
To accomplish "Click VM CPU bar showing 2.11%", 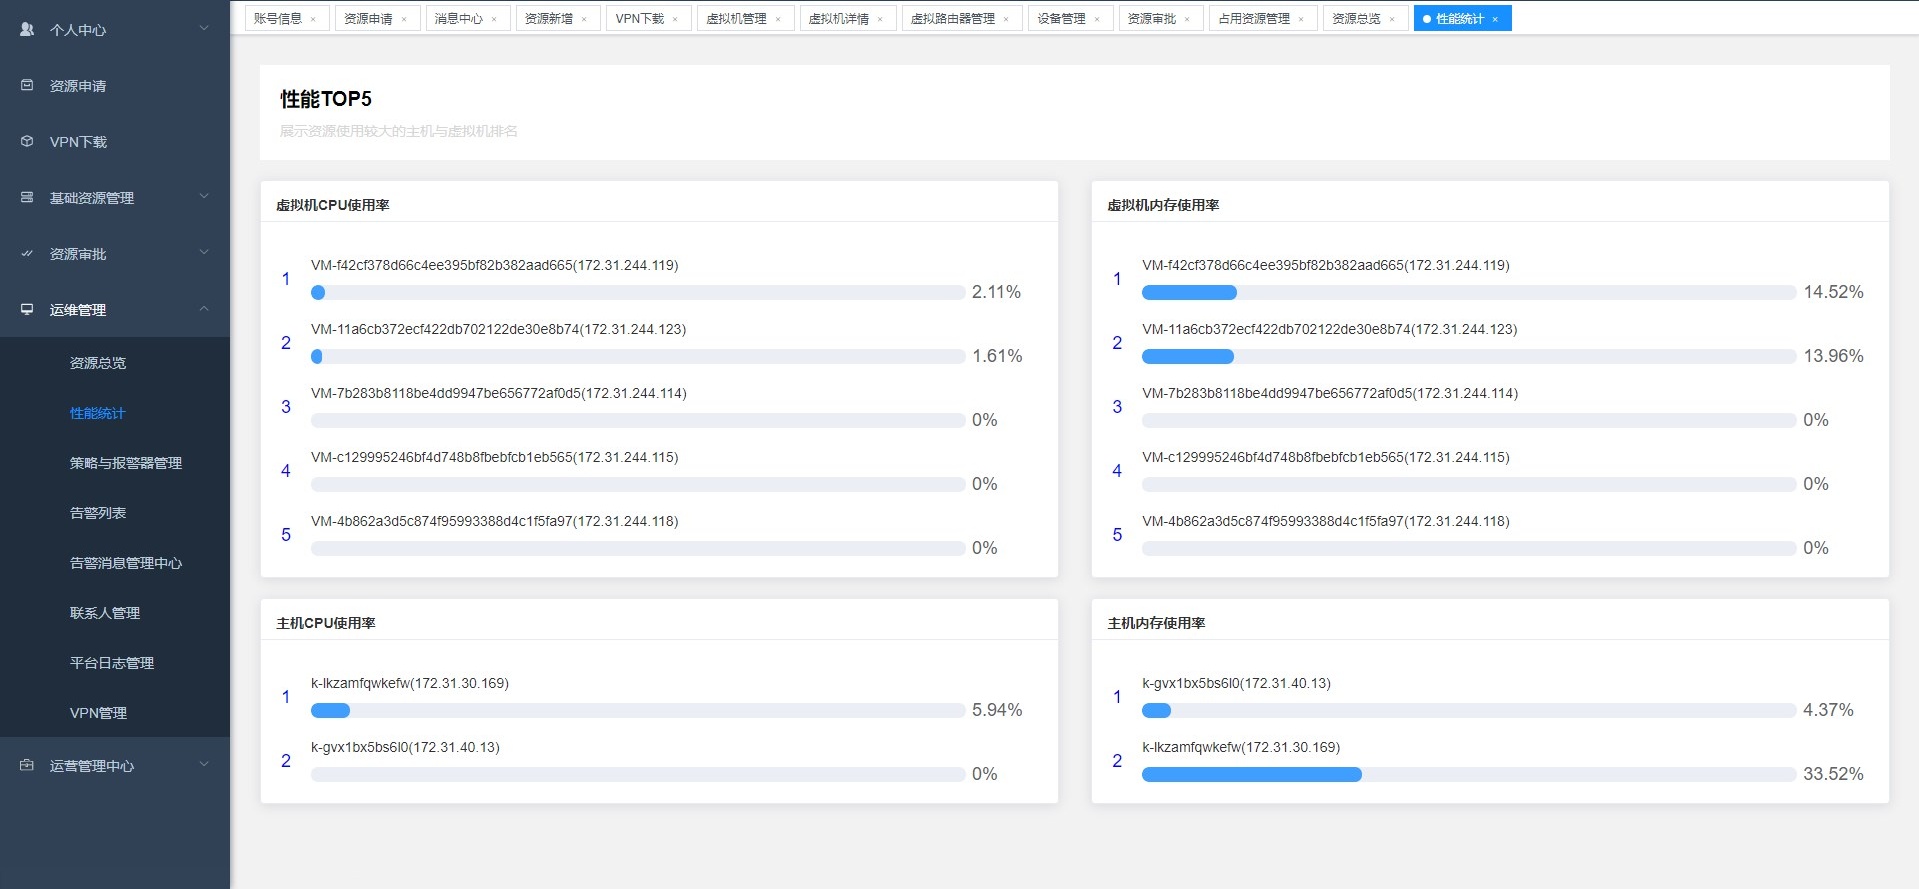I will point(638,293).
